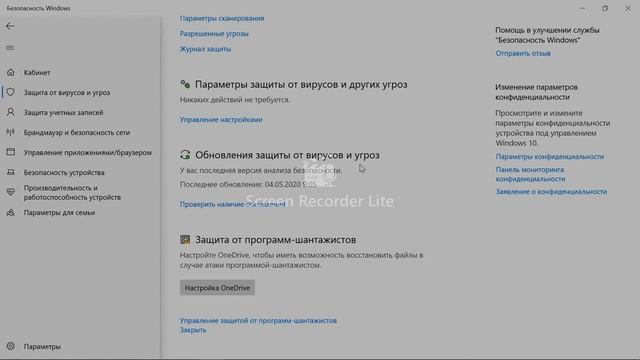The width and height of the screenshot is (640, 360).
Task: Click the firewall antenna icon
Action: [11, 132]
